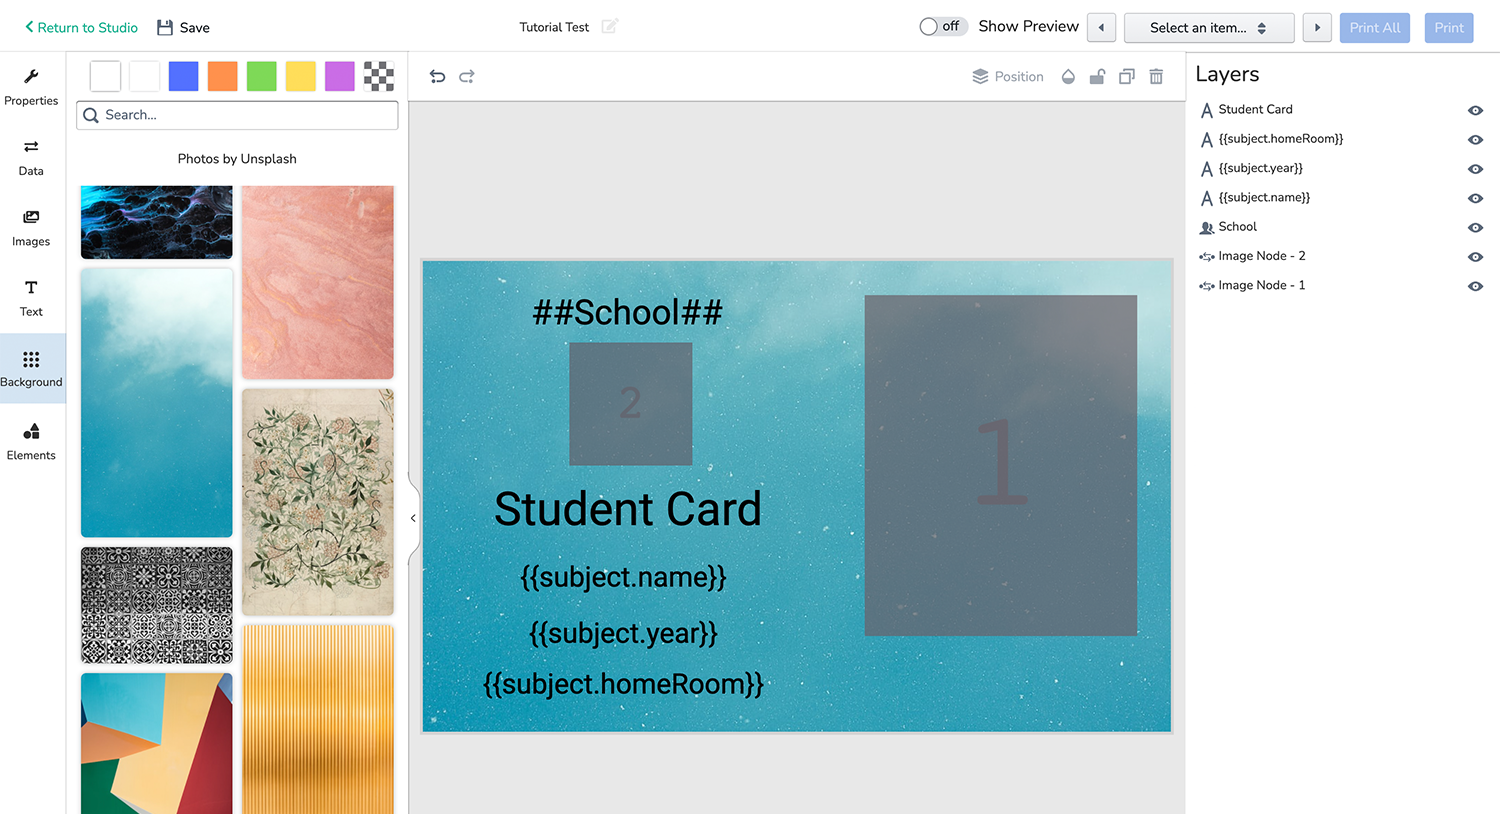This screenshot has height=833, width=1500.
Task: Open the Data panel
Action: coord(31,158)
